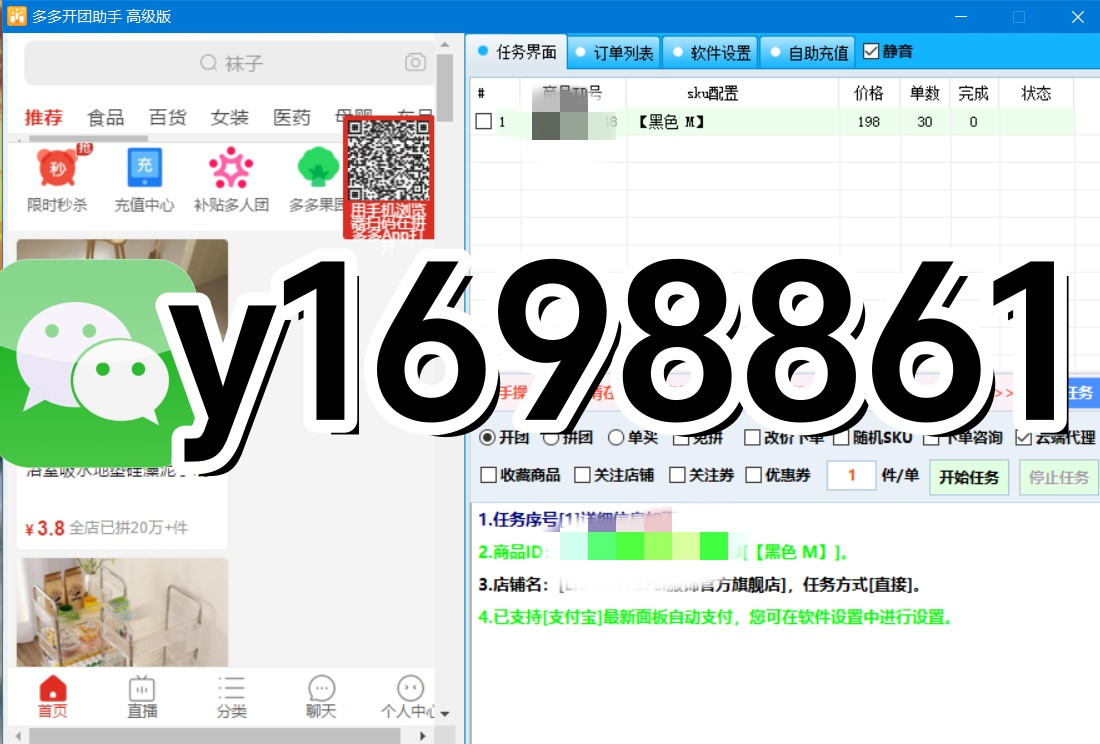Screen dimensions: 1100x744
Task: Open the 个人中心 profile icon
Action: click(410, 695)
